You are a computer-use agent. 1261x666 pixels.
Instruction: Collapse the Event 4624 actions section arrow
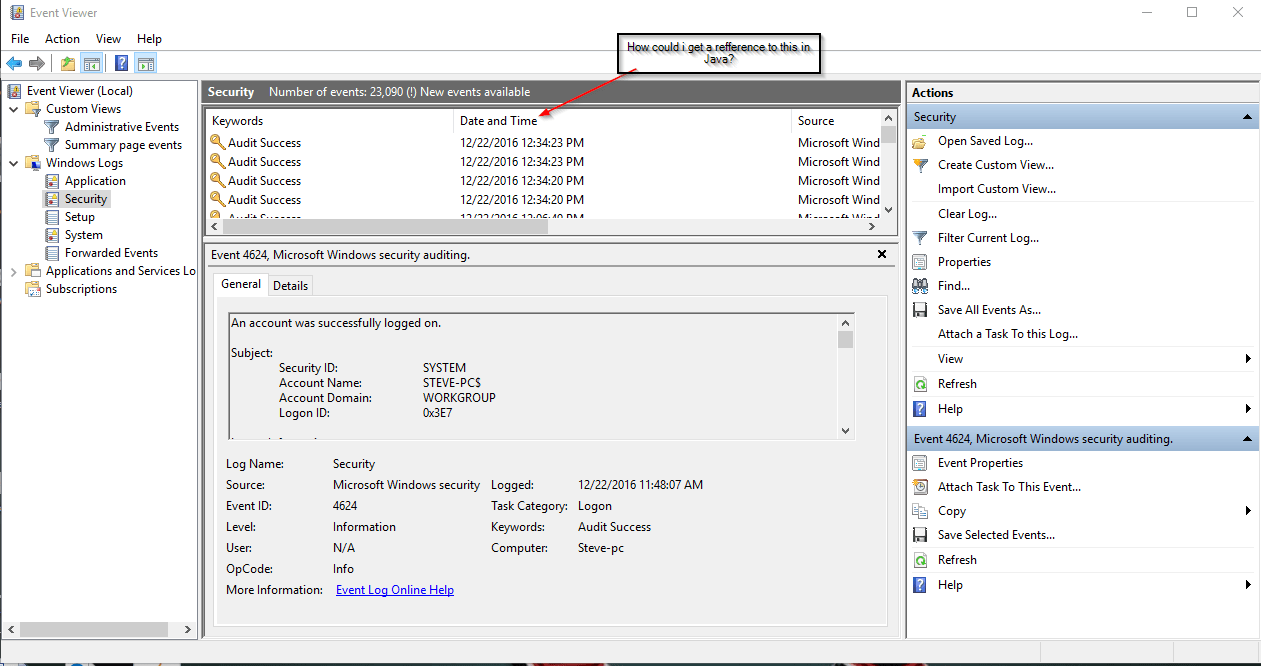(1247, 439)
